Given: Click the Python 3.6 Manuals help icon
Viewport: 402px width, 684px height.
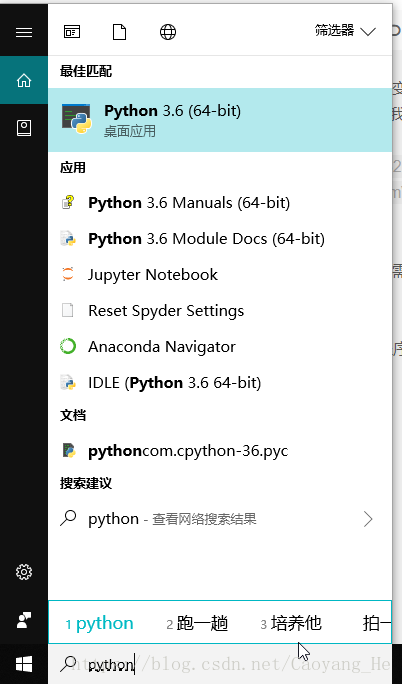Looking at the screenshot, I should [68, 202].
